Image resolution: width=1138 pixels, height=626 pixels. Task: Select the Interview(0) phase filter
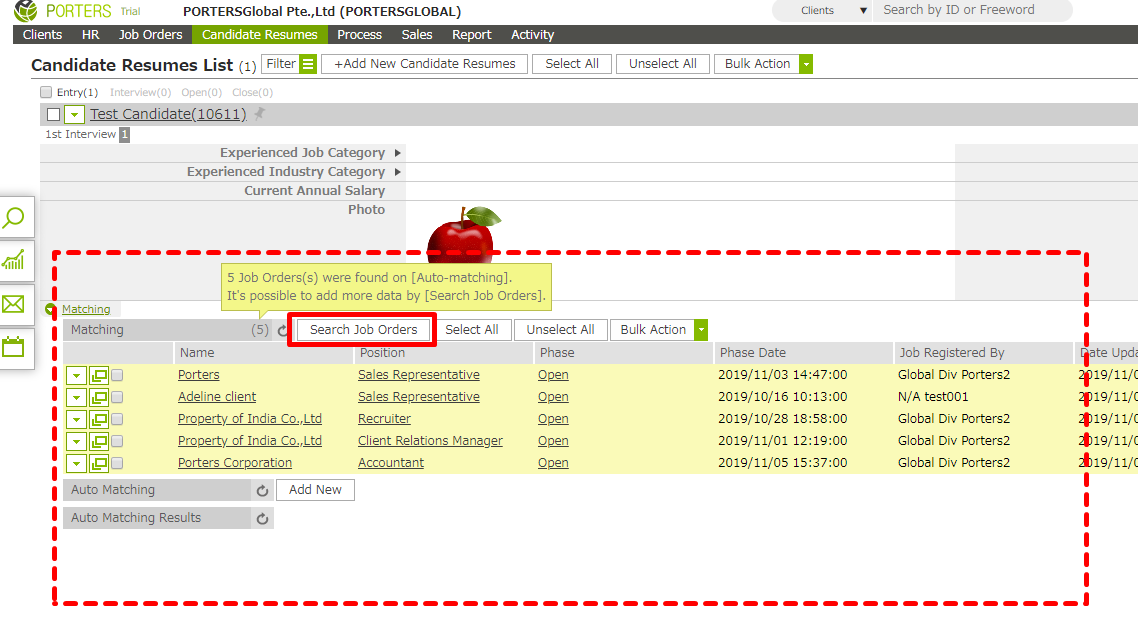pos(140,92)
